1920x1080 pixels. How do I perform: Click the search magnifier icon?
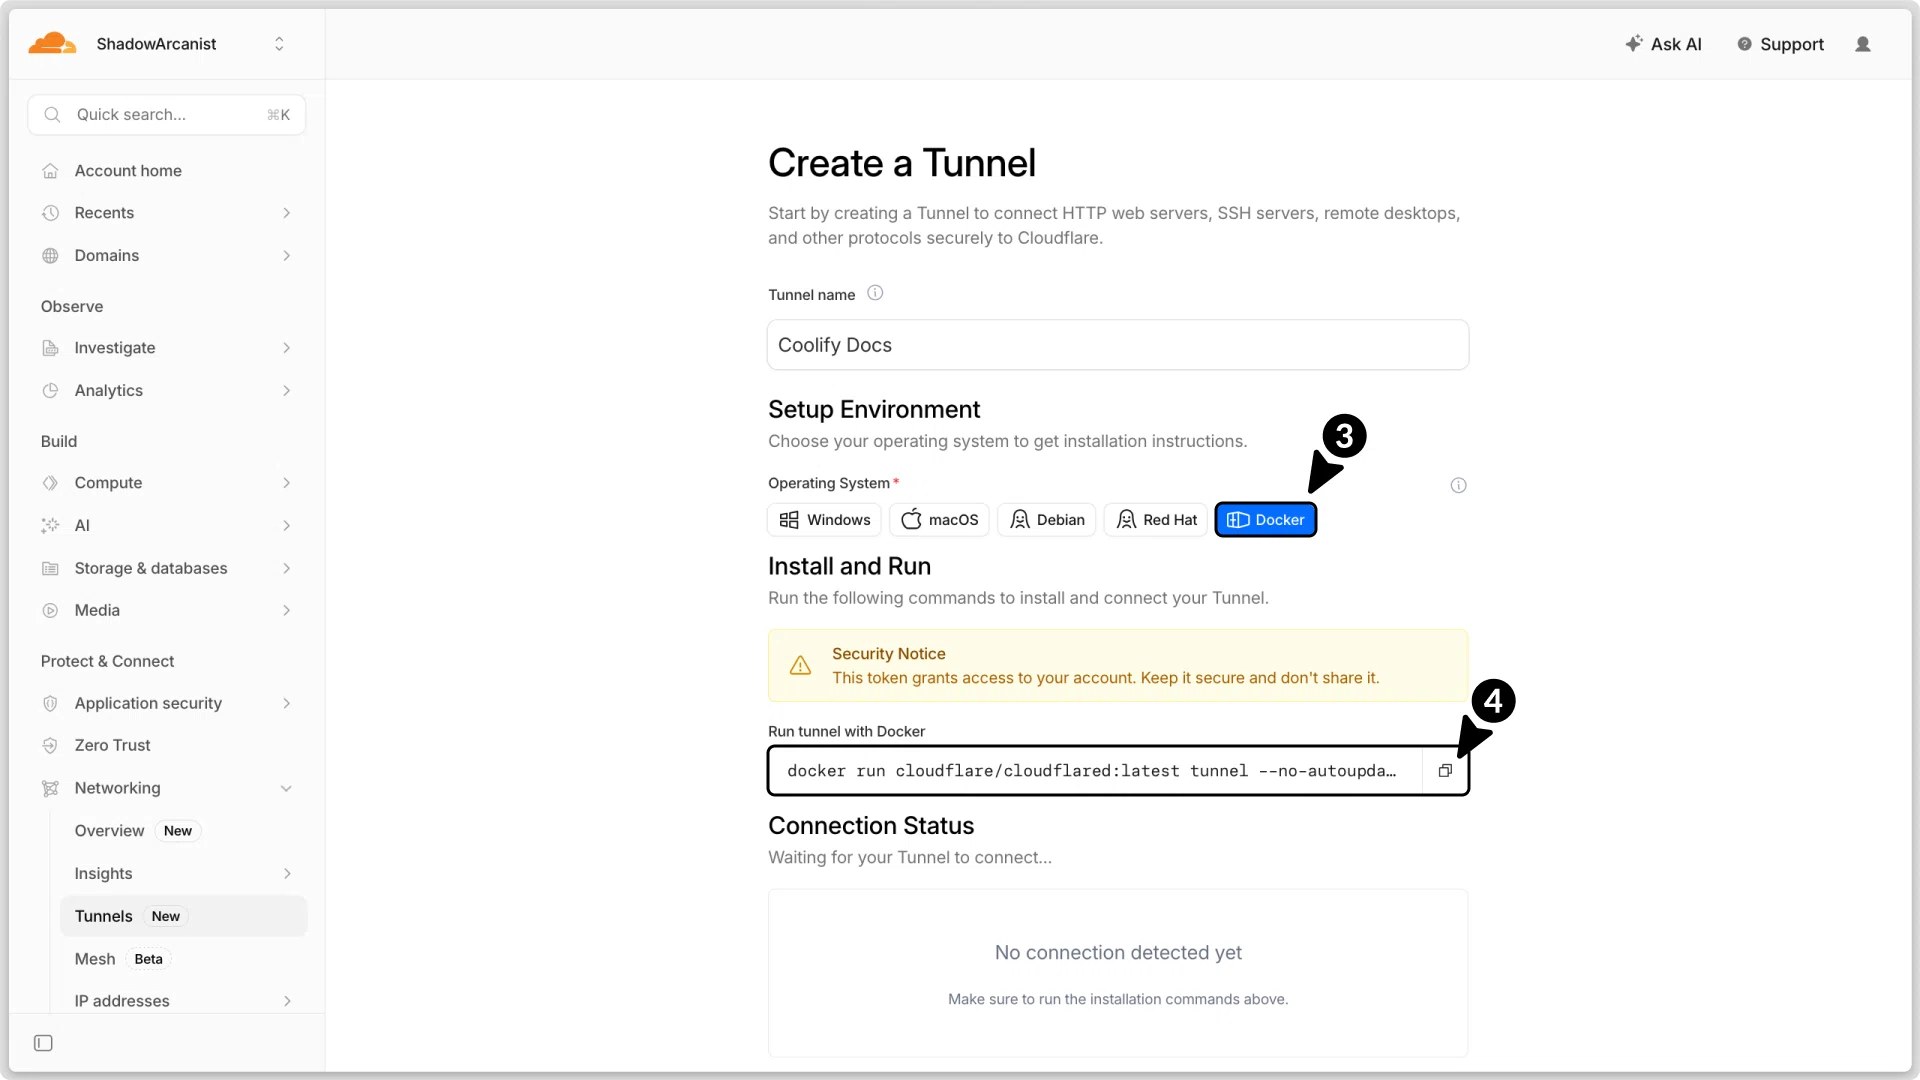(53, 115)
